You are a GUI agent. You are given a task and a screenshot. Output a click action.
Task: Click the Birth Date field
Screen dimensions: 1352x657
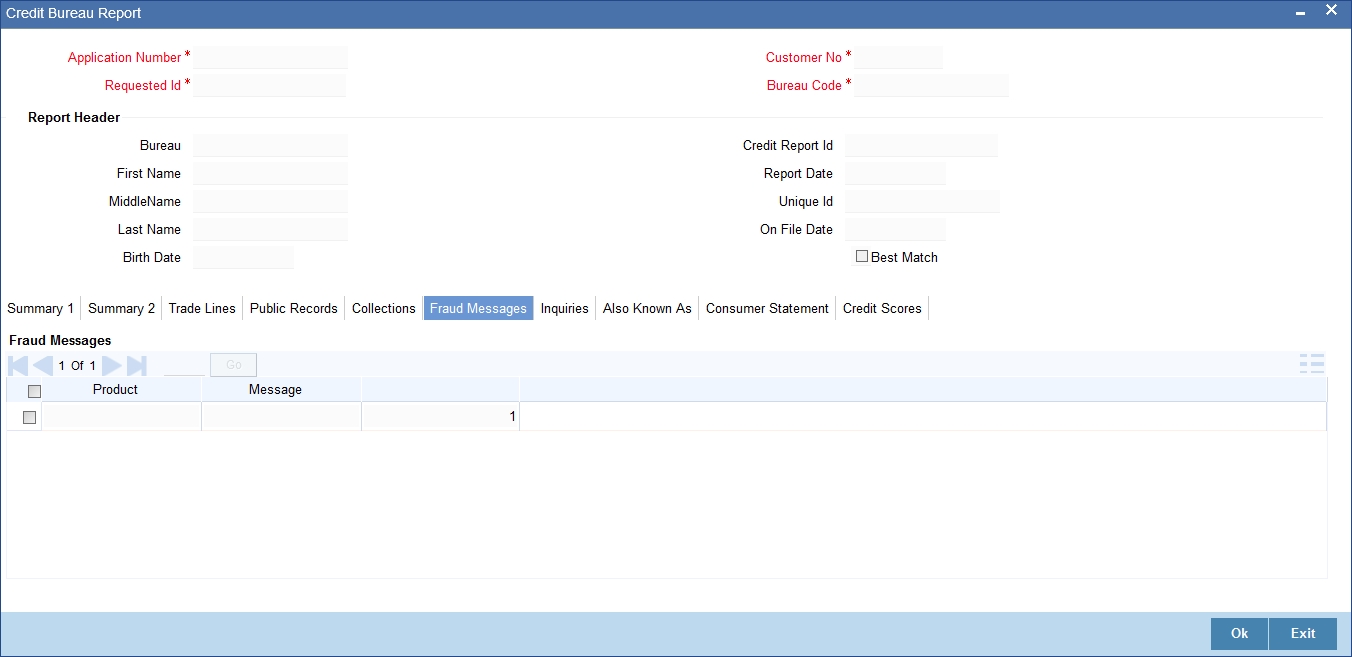(x=244, y=257)
